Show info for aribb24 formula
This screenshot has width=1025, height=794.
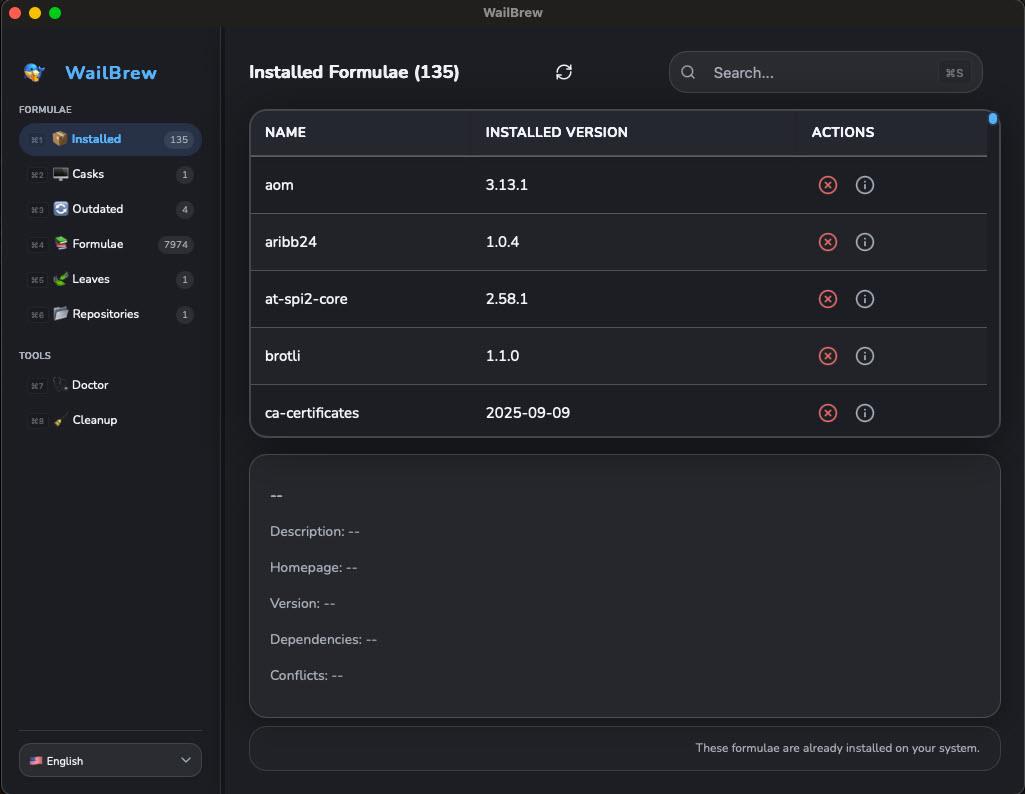coord(865,242)
